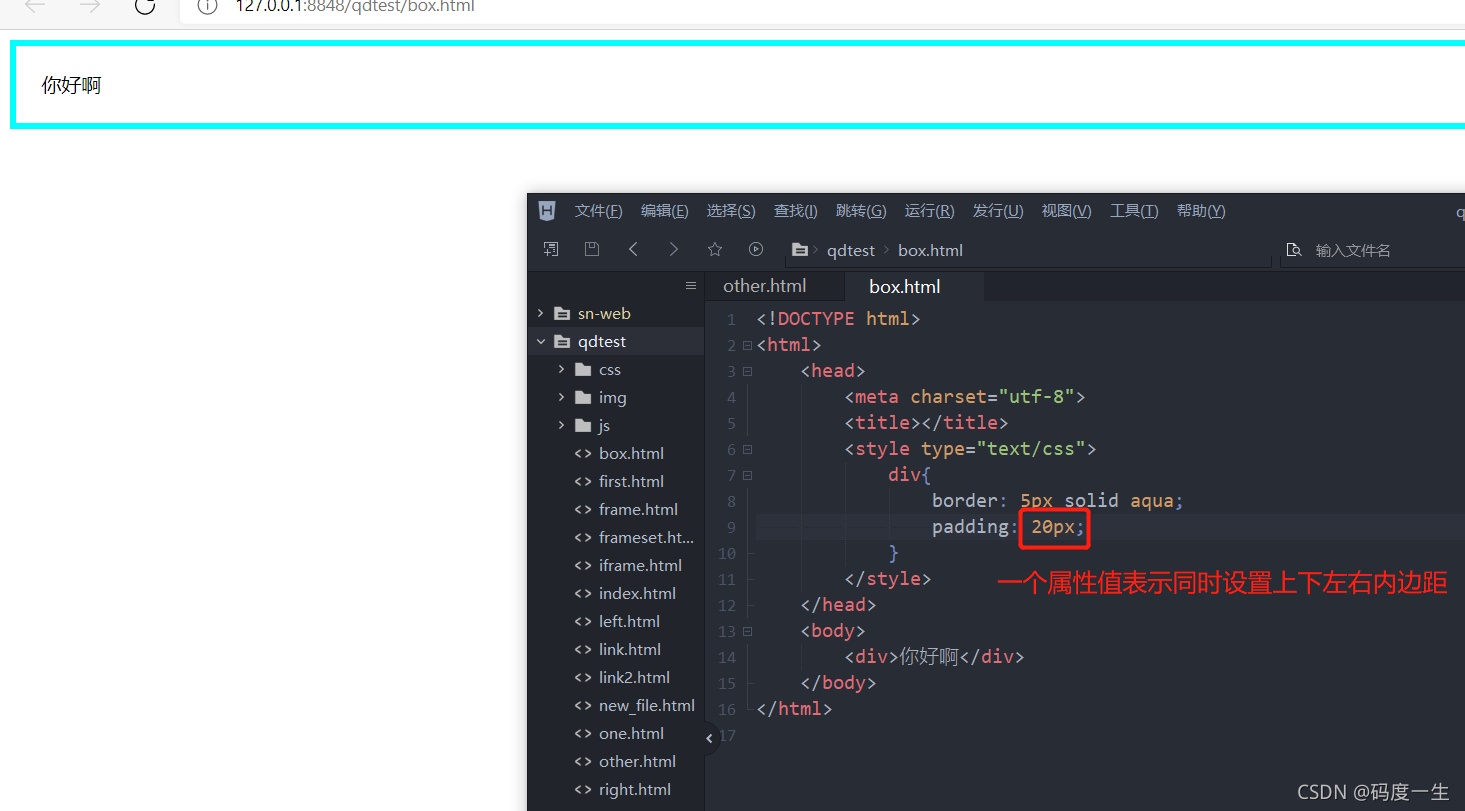This screenshot has height=811, width=1465.
Task: Click the browser reload button
Action: pos(145,6)
